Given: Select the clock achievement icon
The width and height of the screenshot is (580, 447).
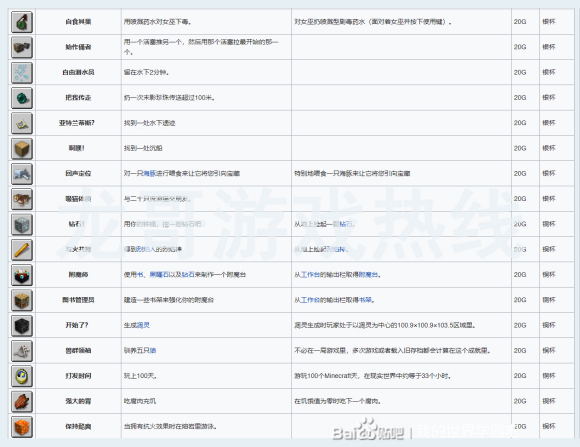Looking at the screenshot, I should tap(22, 376).
